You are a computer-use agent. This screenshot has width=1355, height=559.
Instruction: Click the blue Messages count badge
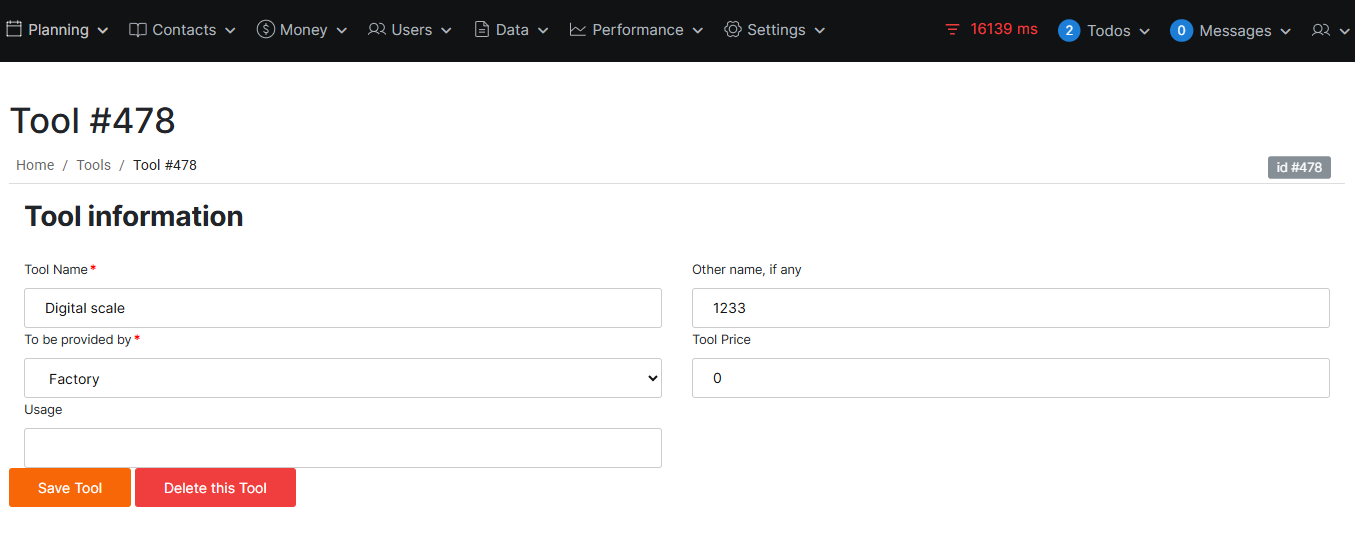1181,31
